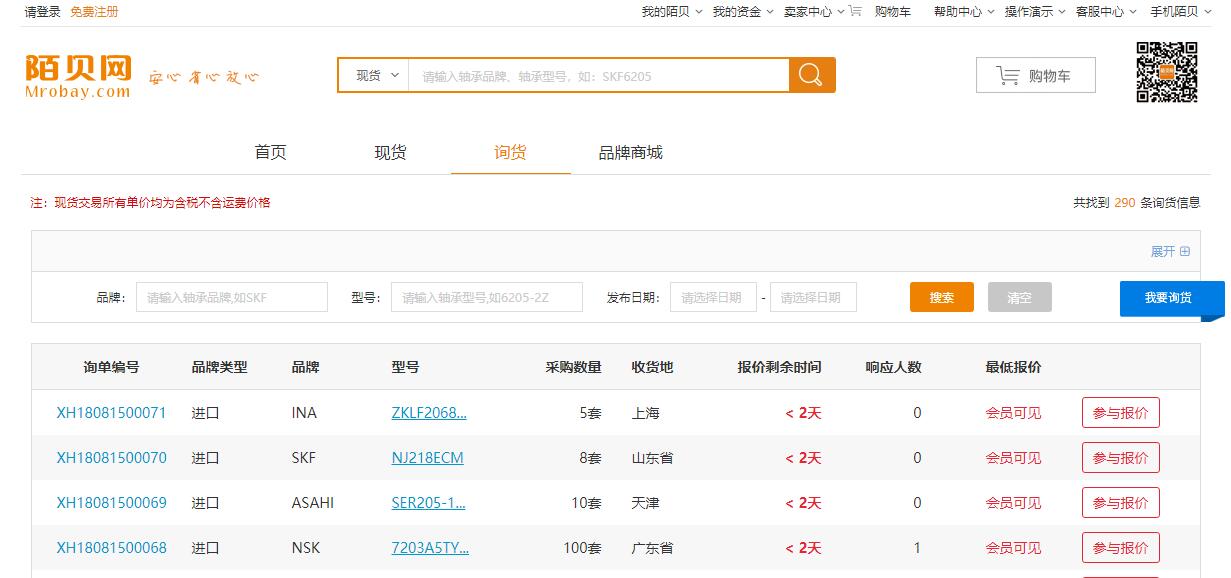Go to the 首页 tab

[270, 153]
